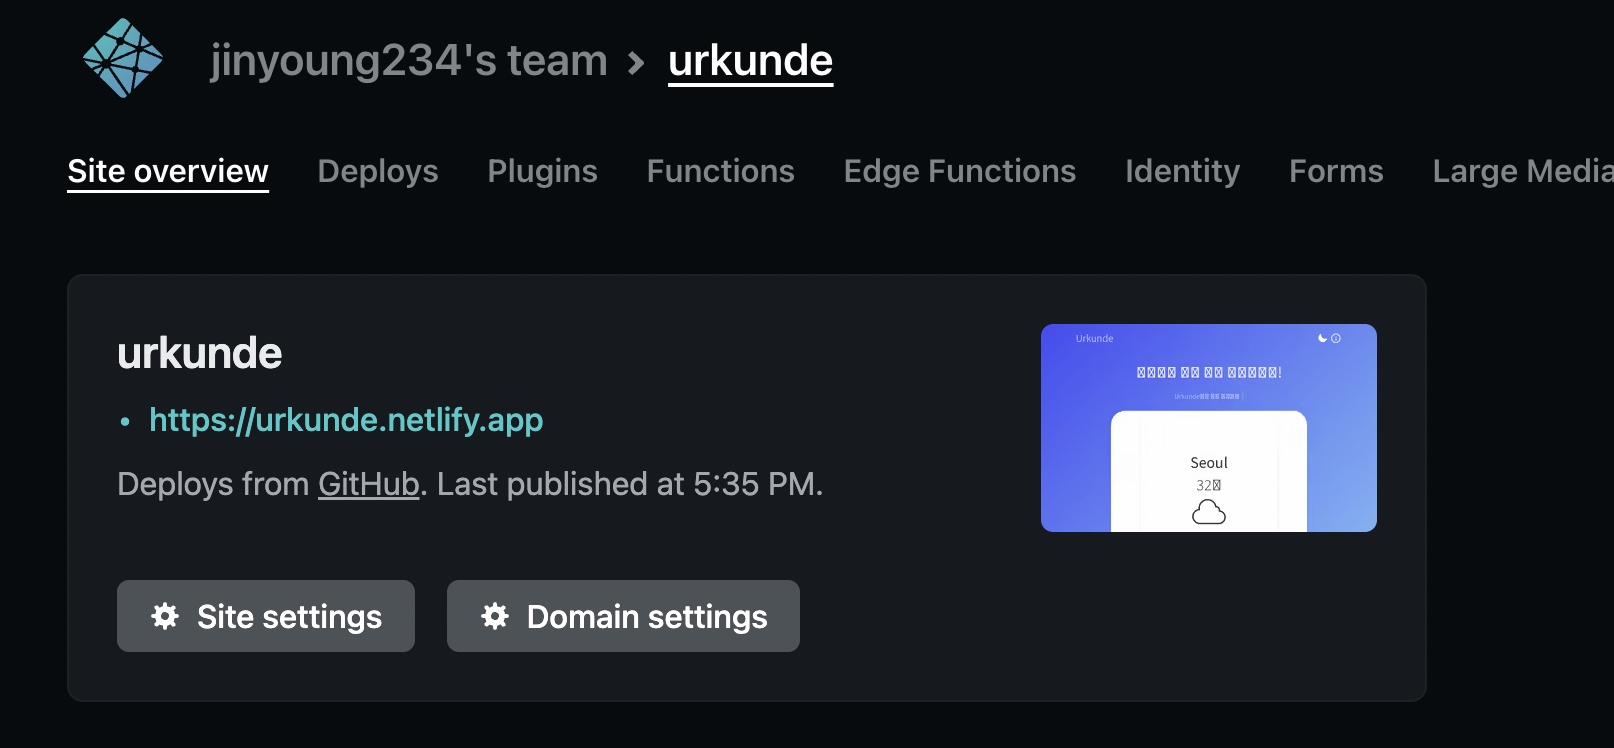1614x748 pixels.
Task: Click gear icon in Domain settings button
Action: tap(495, 616)
